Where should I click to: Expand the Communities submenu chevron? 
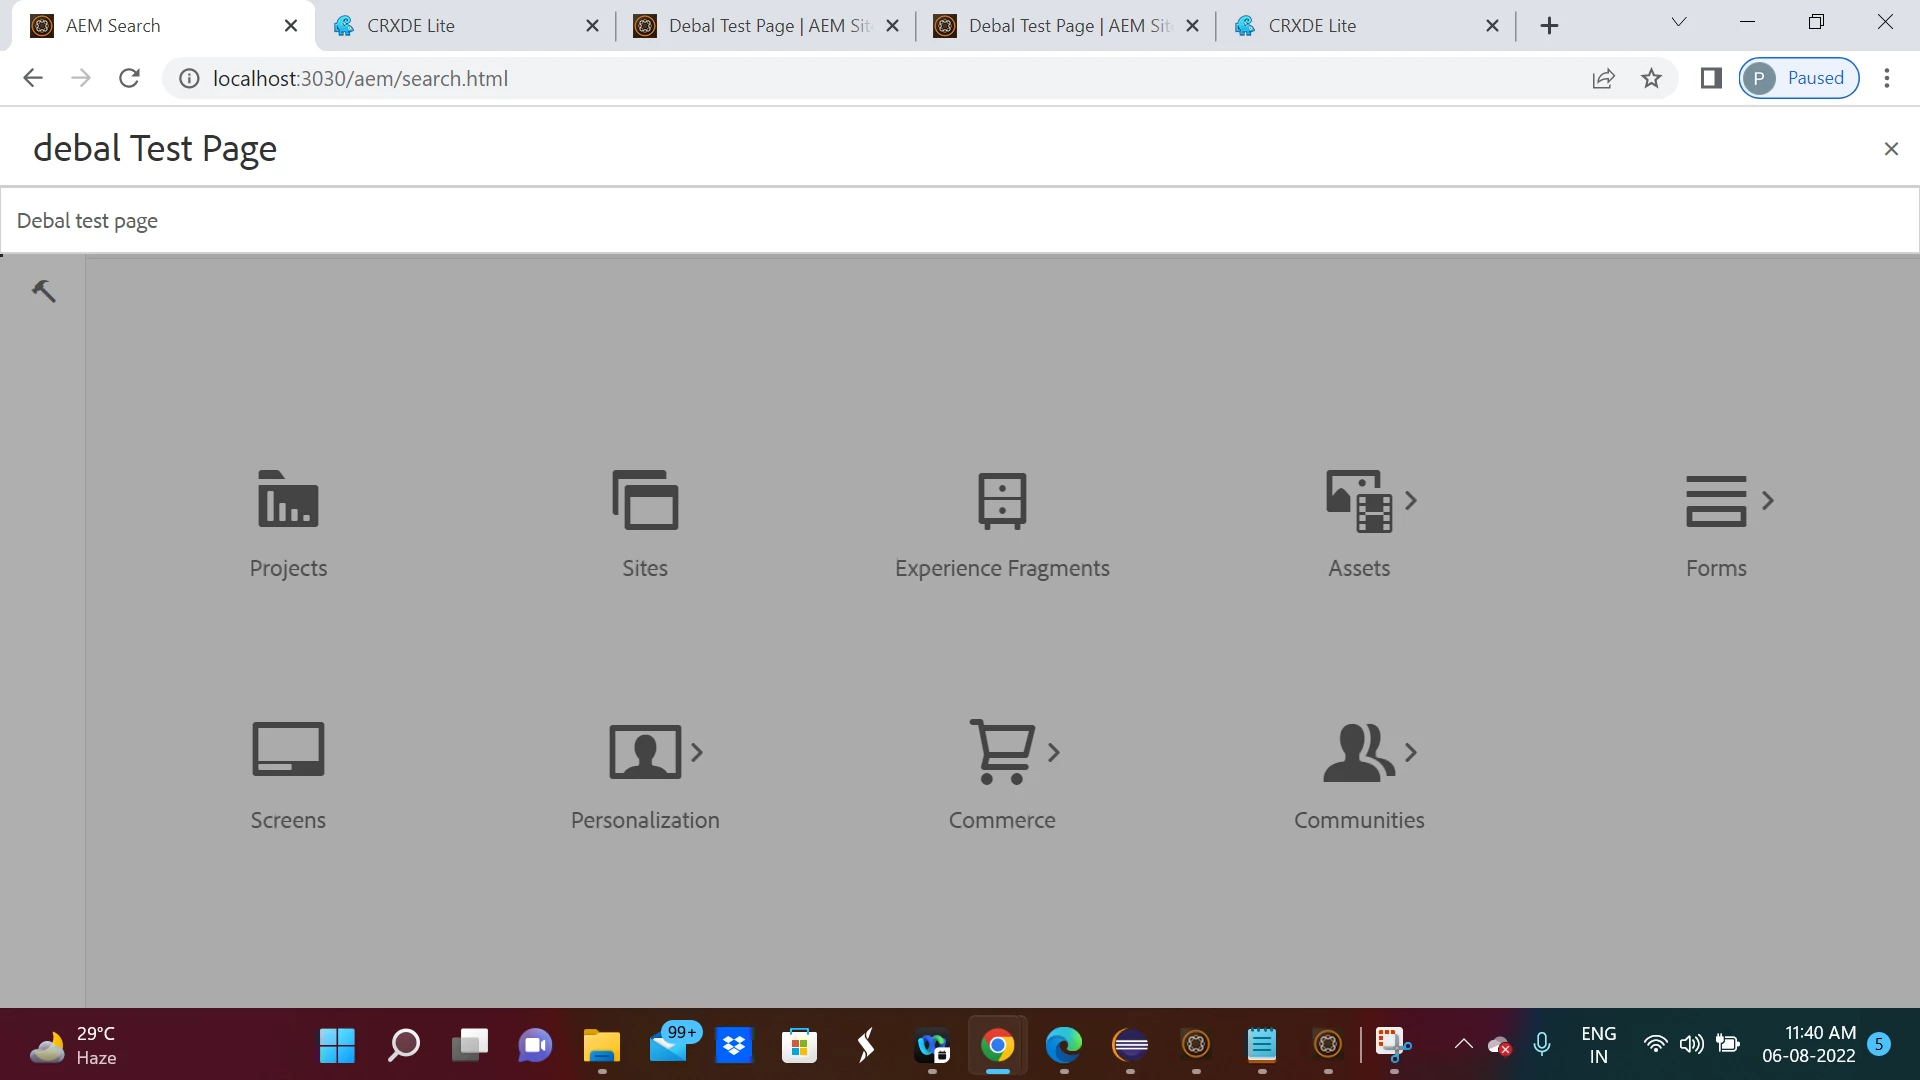[x=1411, y=752]
